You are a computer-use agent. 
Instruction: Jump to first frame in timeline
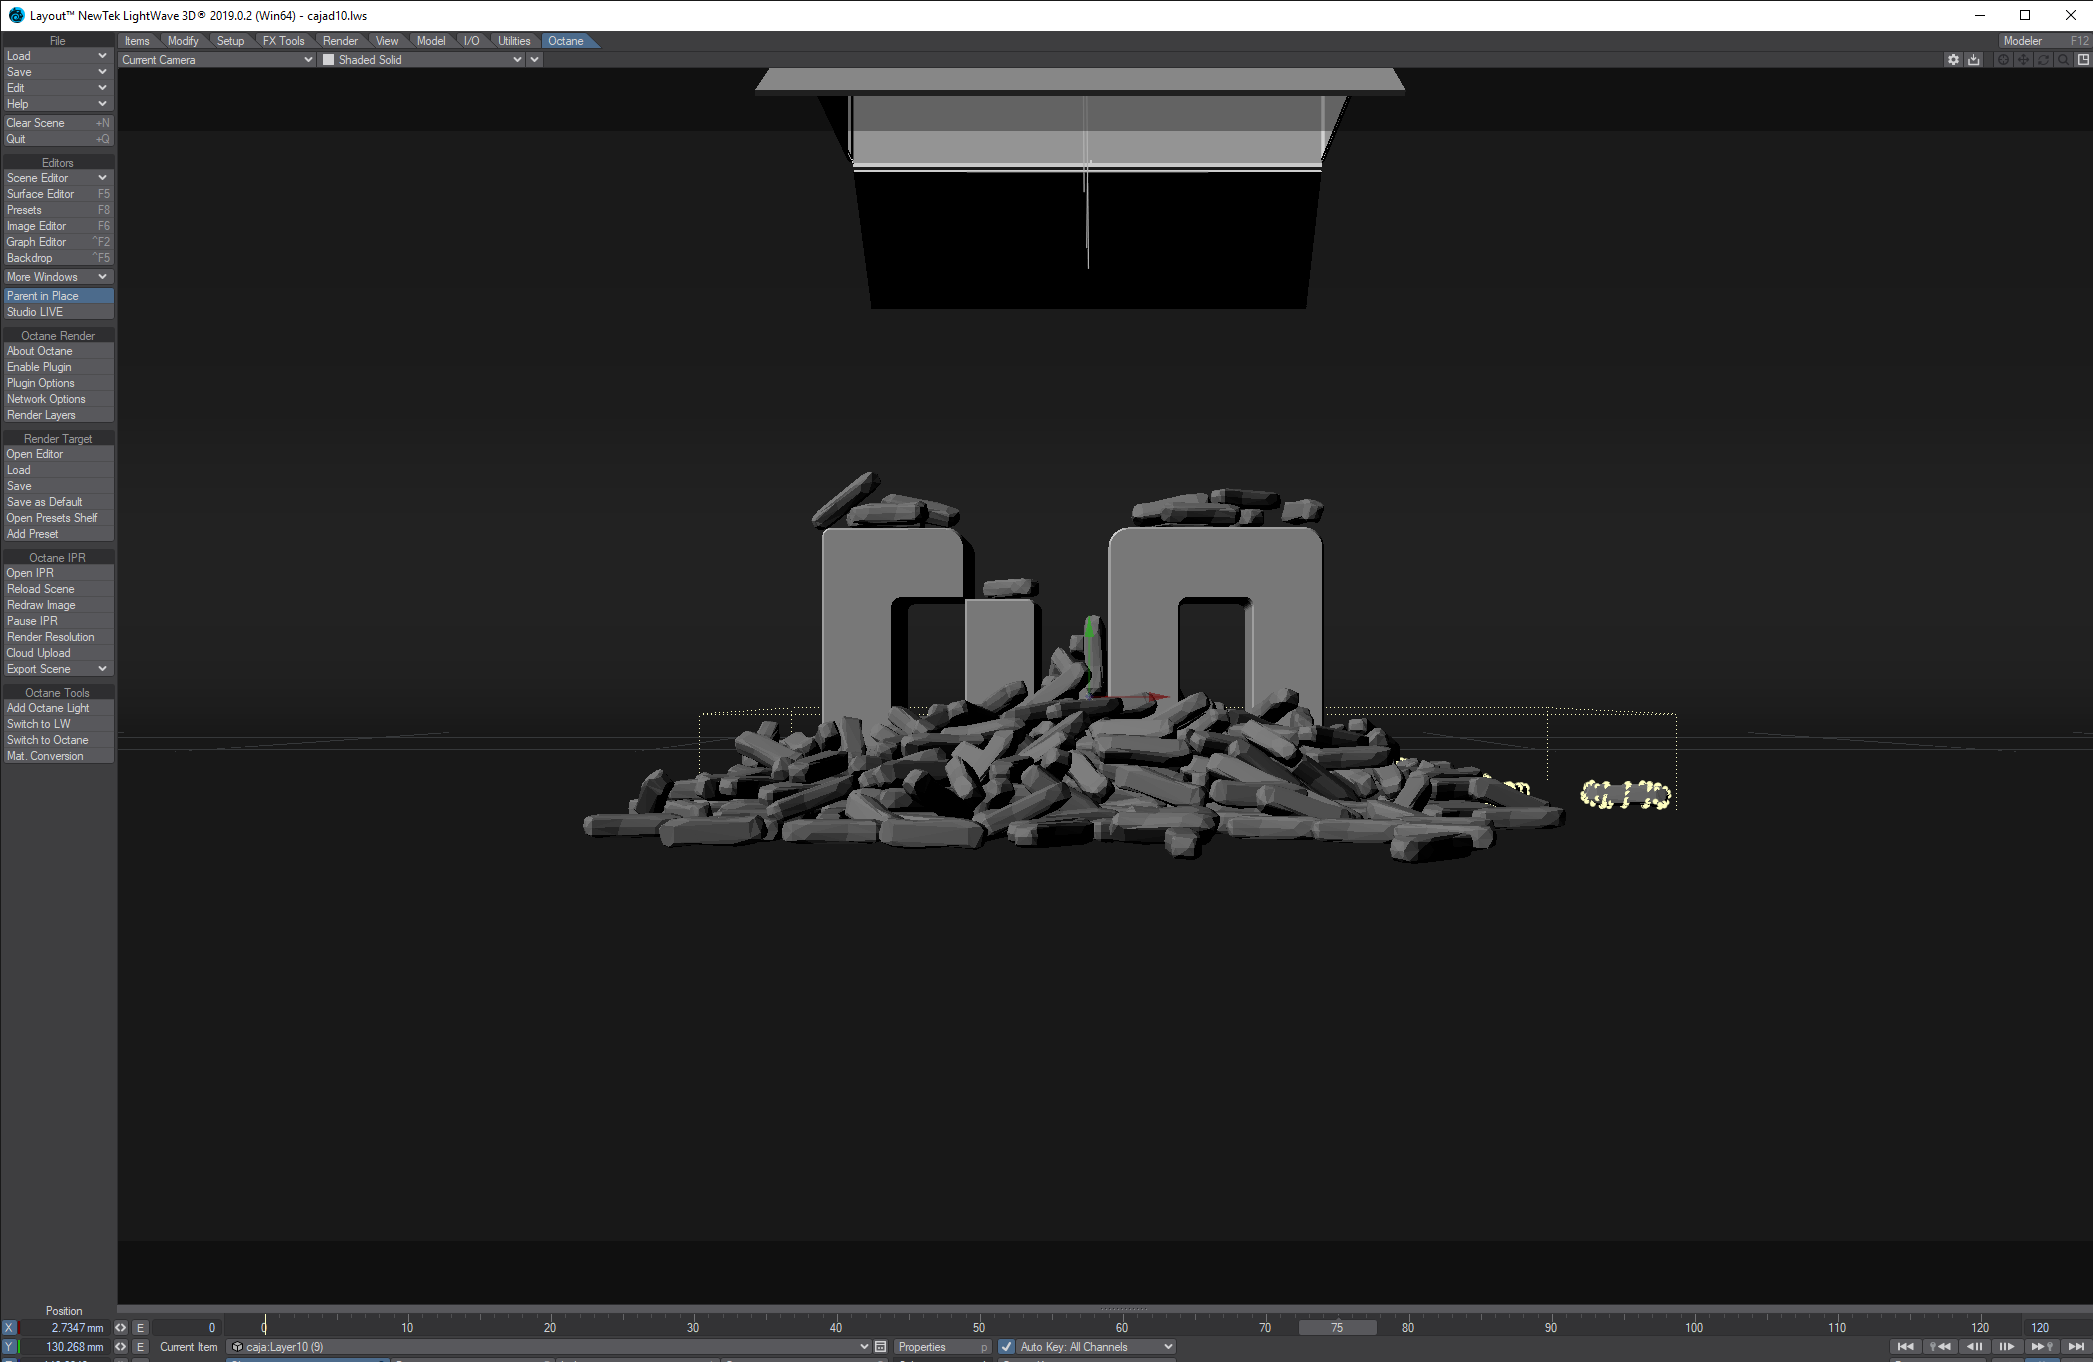pos(1905,1347)
